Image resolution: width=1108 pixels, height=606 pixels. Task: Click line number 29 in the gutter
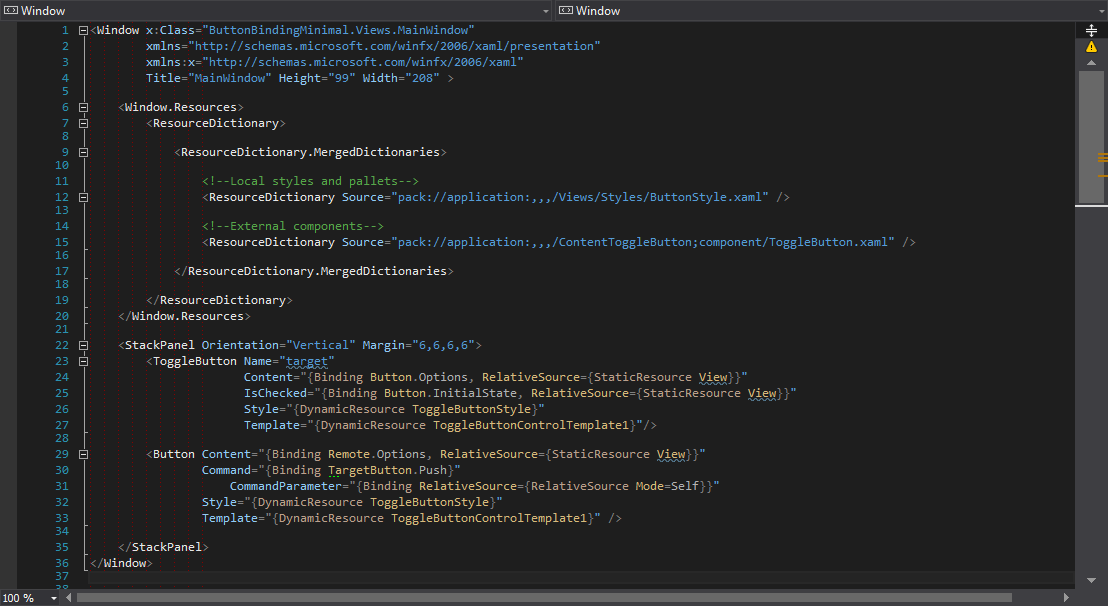[x=61, y=453]
